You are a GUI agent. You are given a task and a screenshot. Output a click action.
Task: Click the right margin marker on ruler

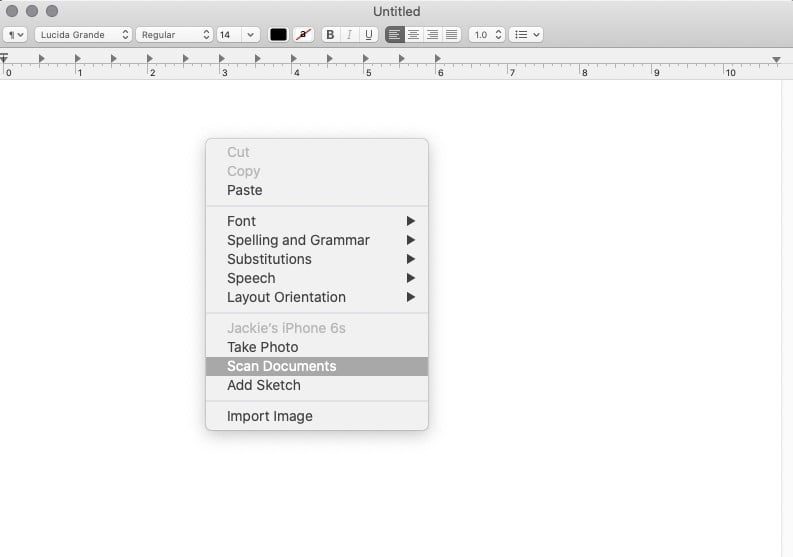click(x=777, y=60)
